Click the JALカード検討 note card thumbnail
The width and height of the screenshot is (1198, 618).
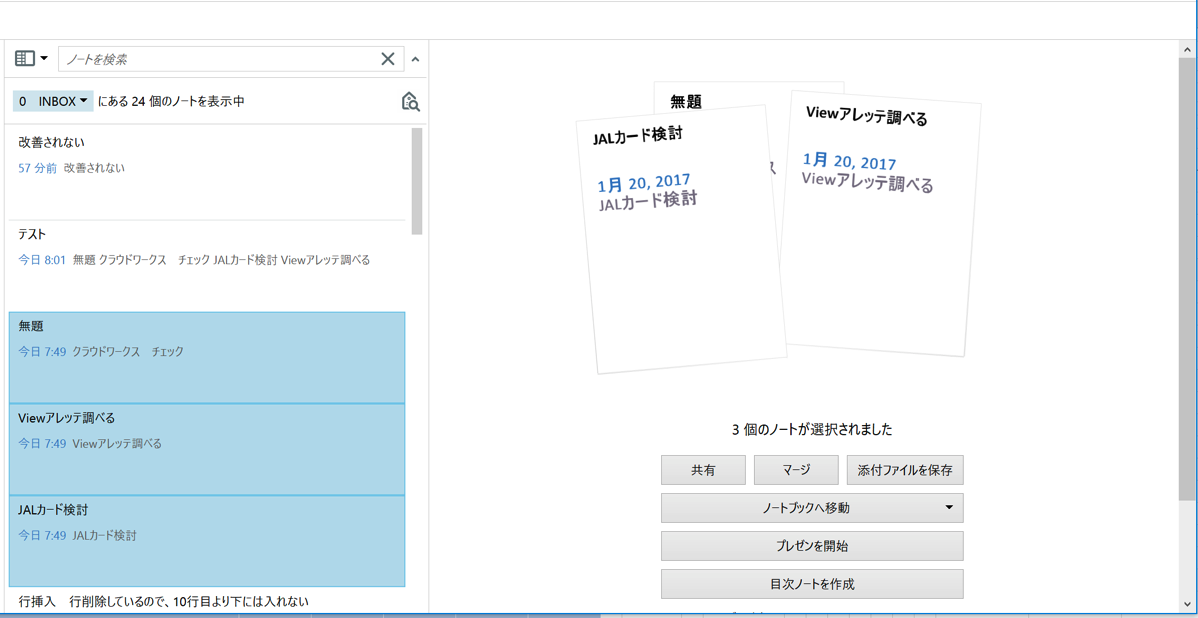[680, 241]
